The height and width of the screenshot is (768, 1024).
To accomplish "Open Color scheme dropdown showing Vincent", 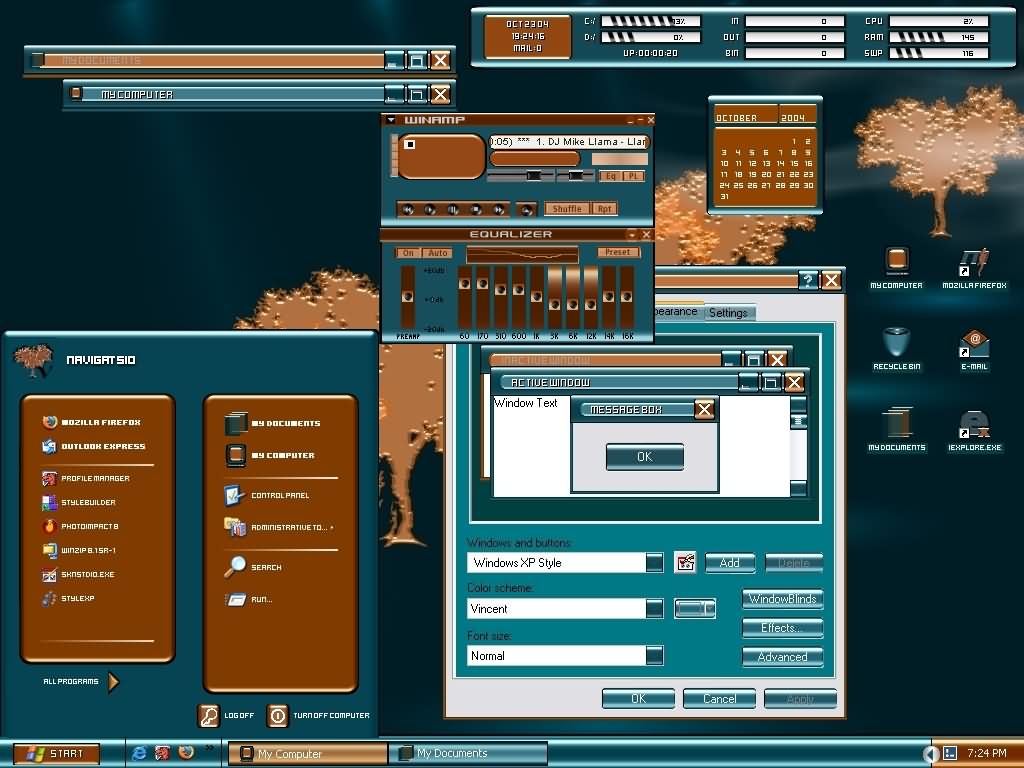I will pyautogui.click(x=654, y=609).
